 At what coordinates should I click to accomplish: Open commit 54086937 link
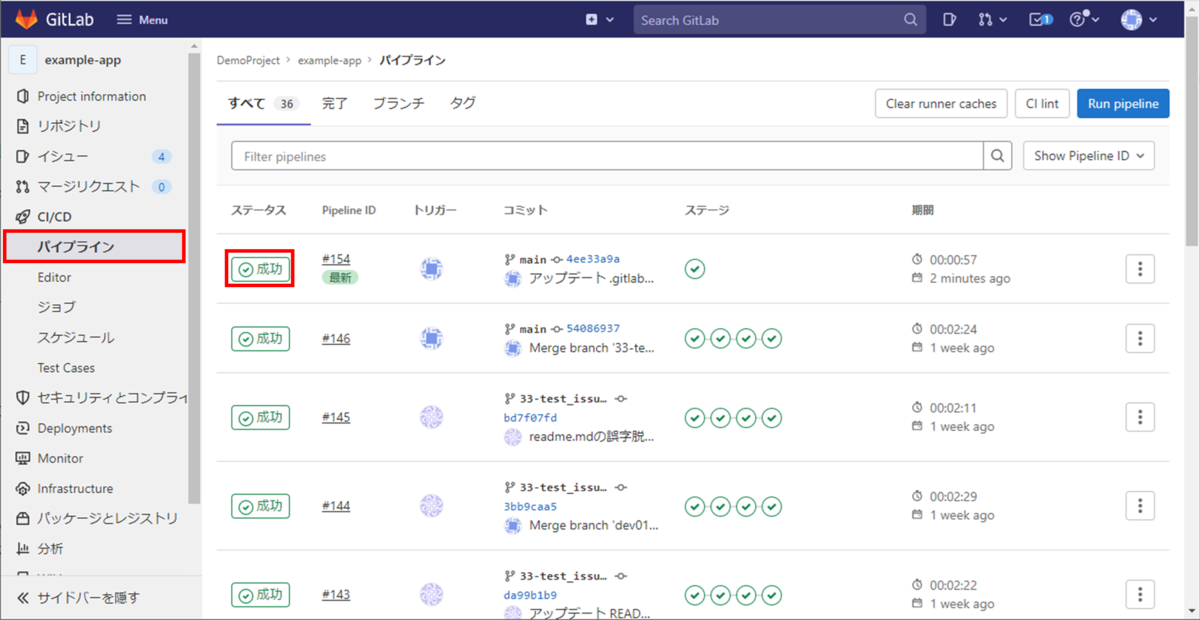coord(593,329)
